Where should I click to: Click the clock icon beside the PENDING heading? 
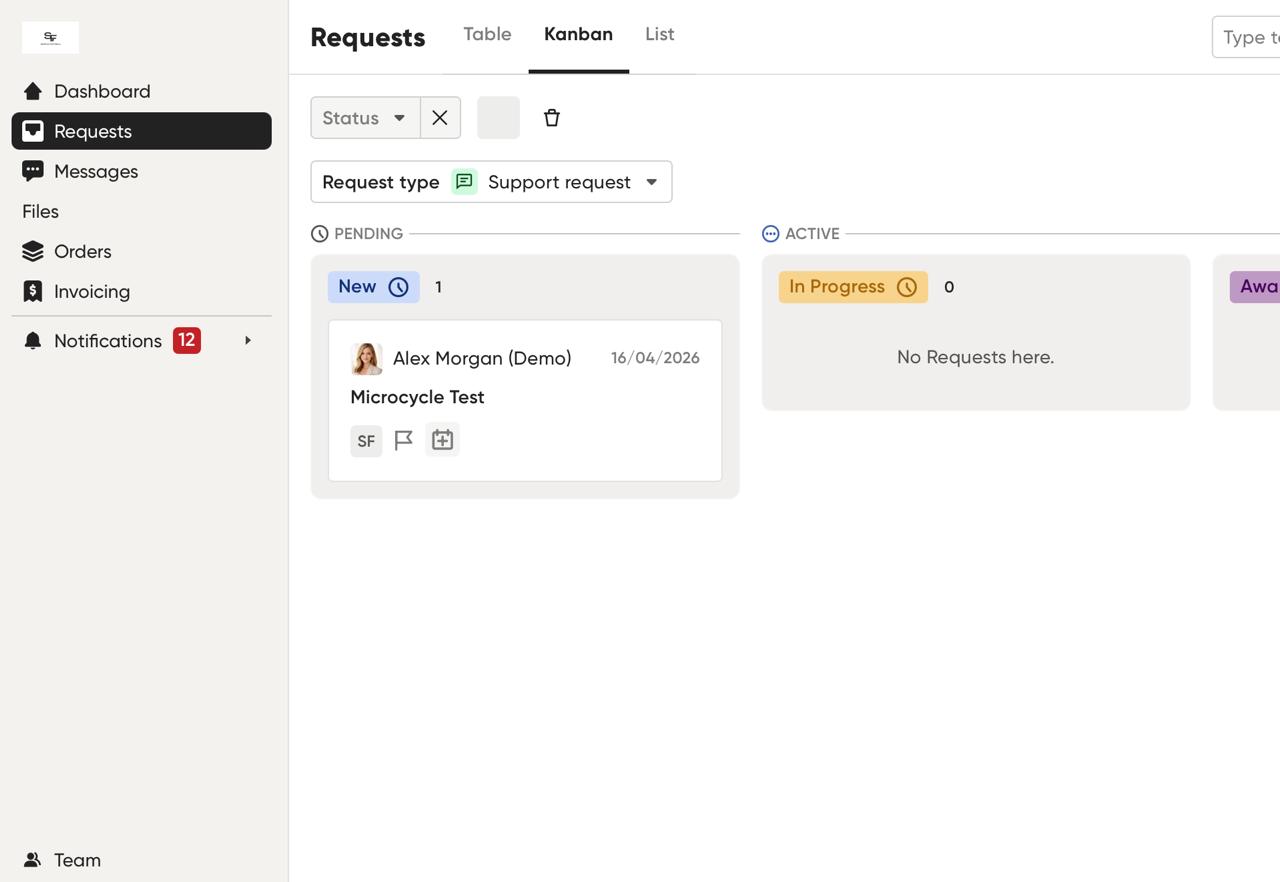pos(320,234)
